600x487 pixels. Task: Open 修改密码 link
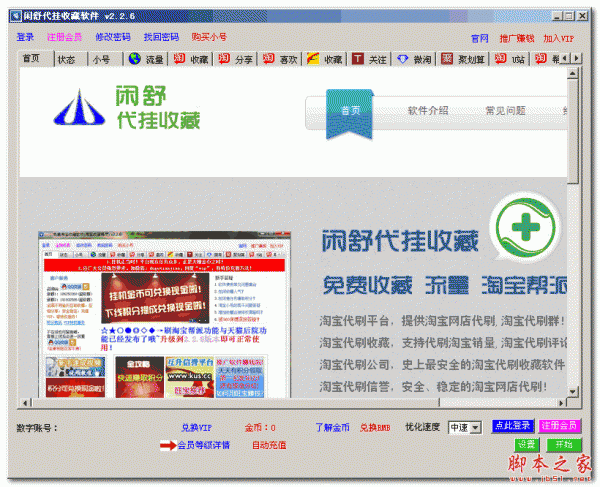(x=113, y=37)
